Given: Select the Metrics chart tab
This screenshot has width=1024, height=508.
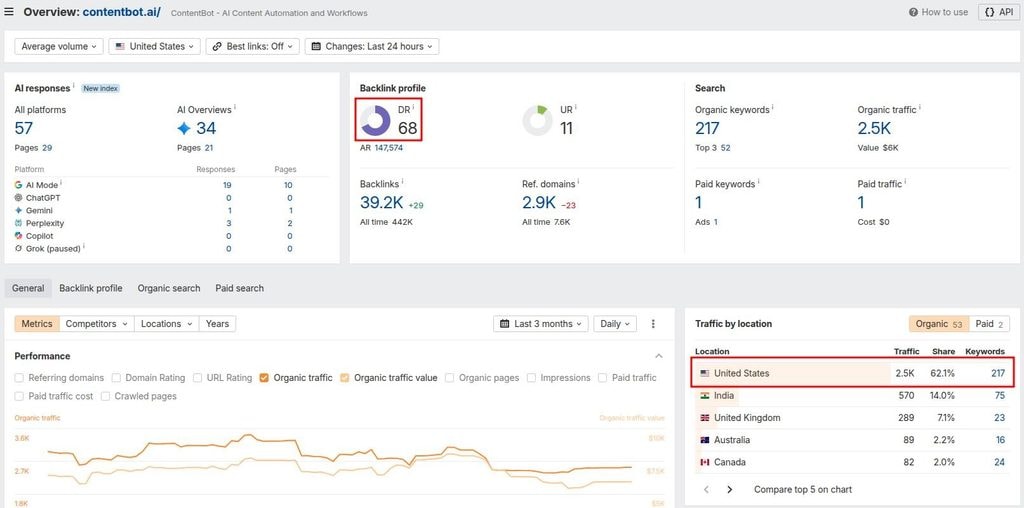Looking at the screenshot, I should click(37, 324).
